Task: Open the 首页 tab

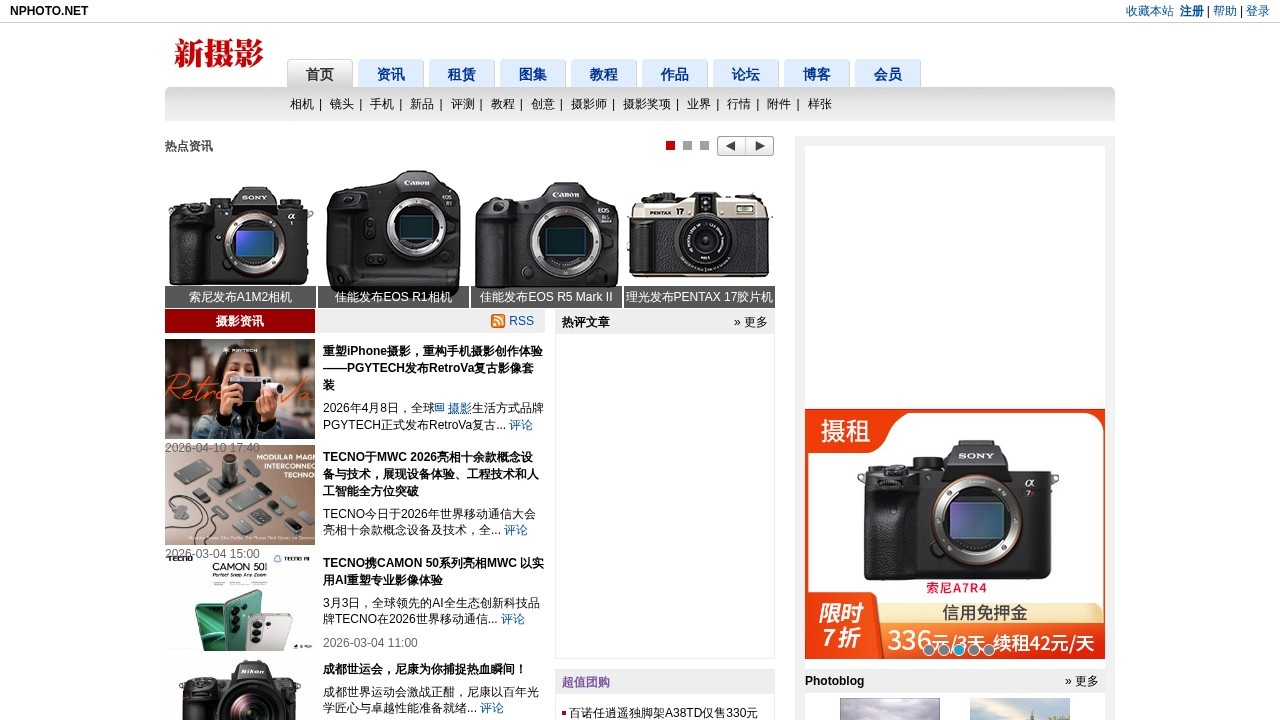Action: [320, 74]
